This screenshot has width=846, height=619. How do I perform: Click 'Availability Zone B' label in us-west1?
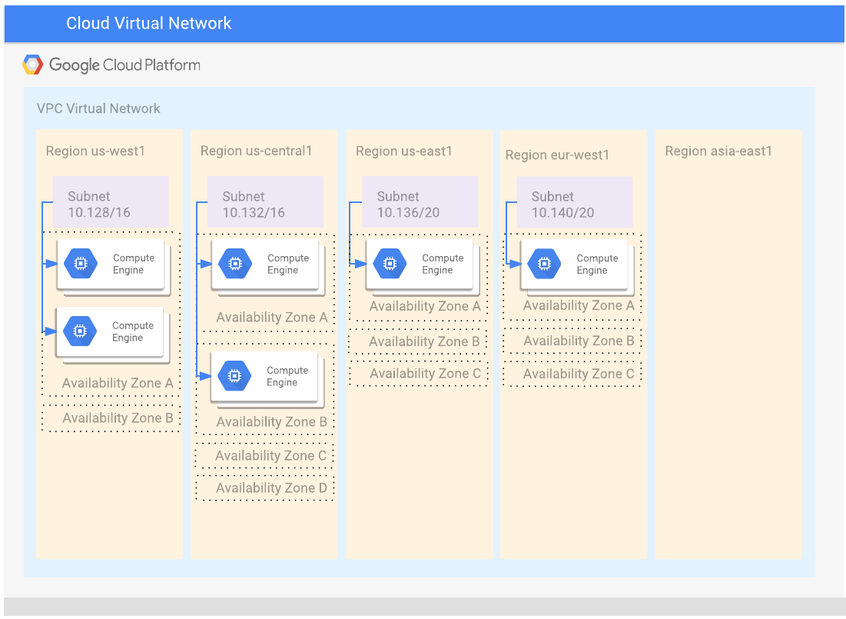118,418
